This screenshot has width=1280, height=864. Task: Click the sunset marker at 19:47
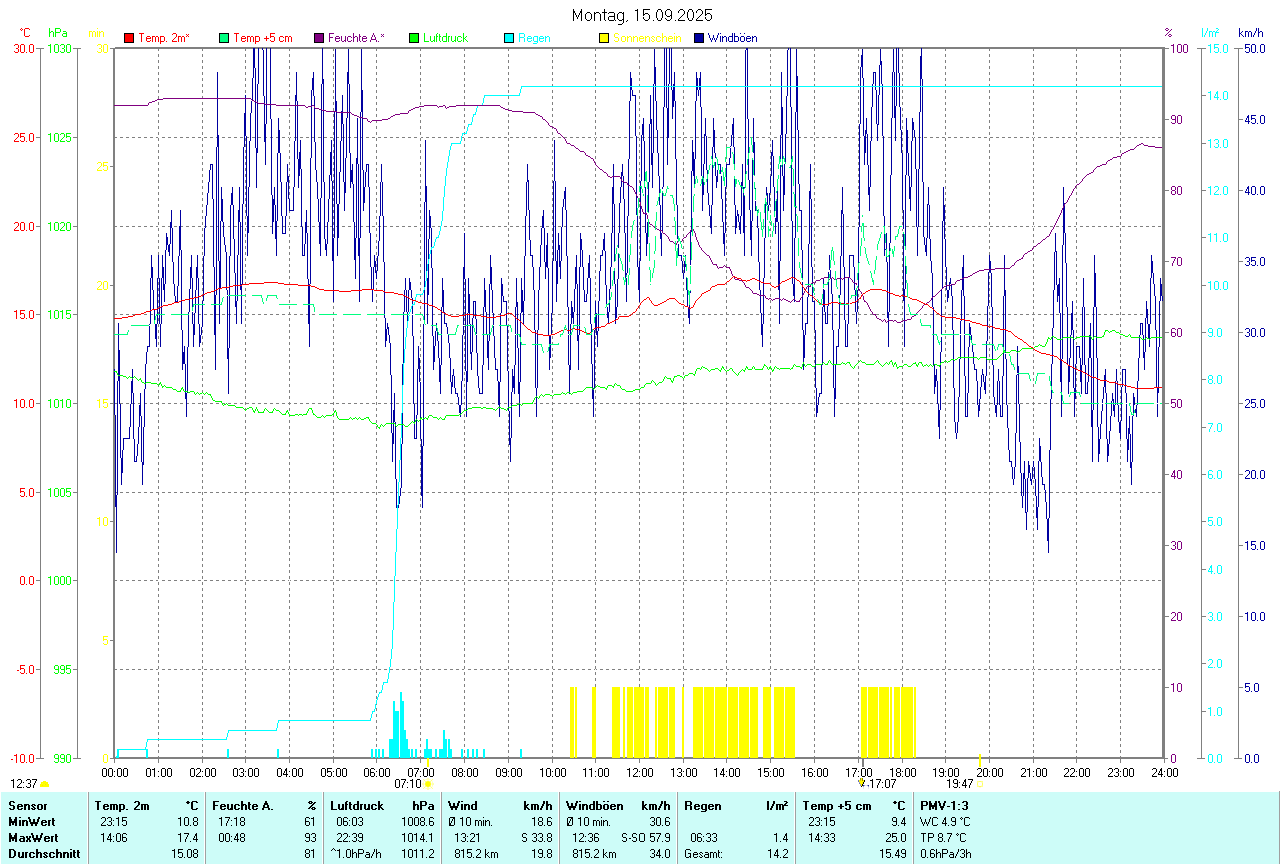[981, 784]
